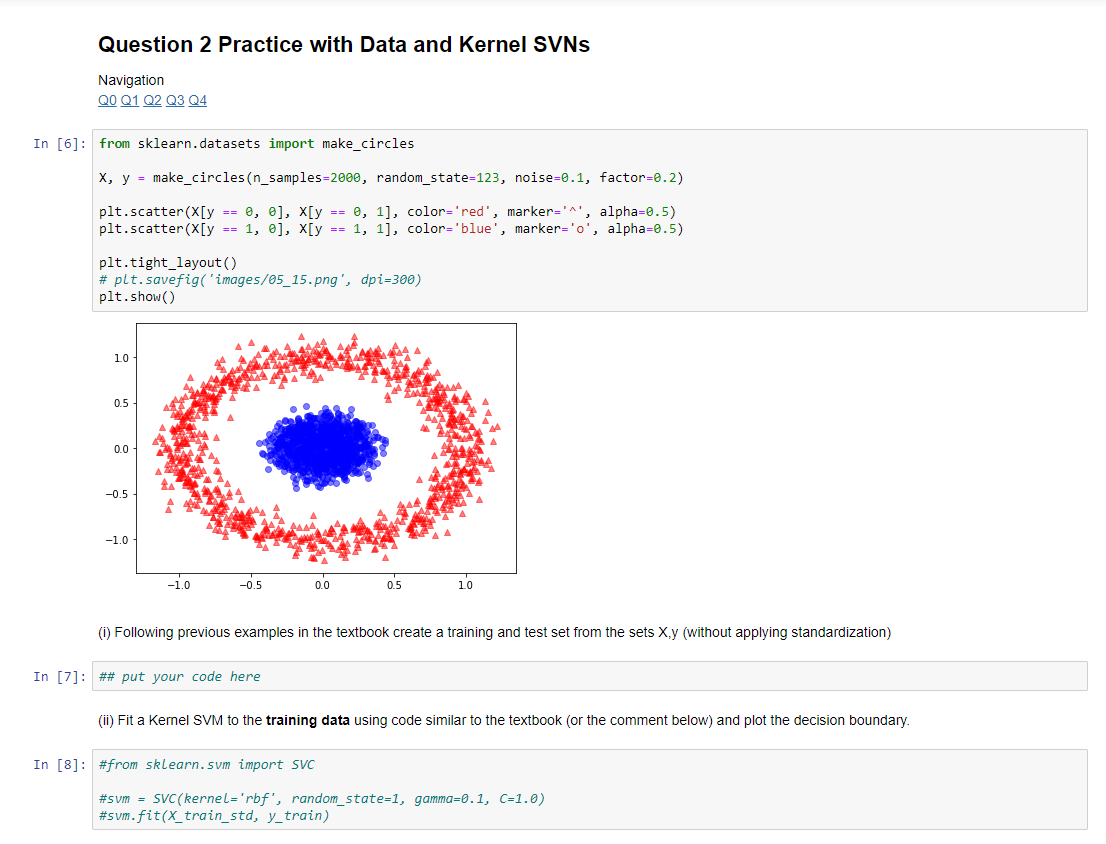Click the Navigation label text

click(x=131, y=80)
